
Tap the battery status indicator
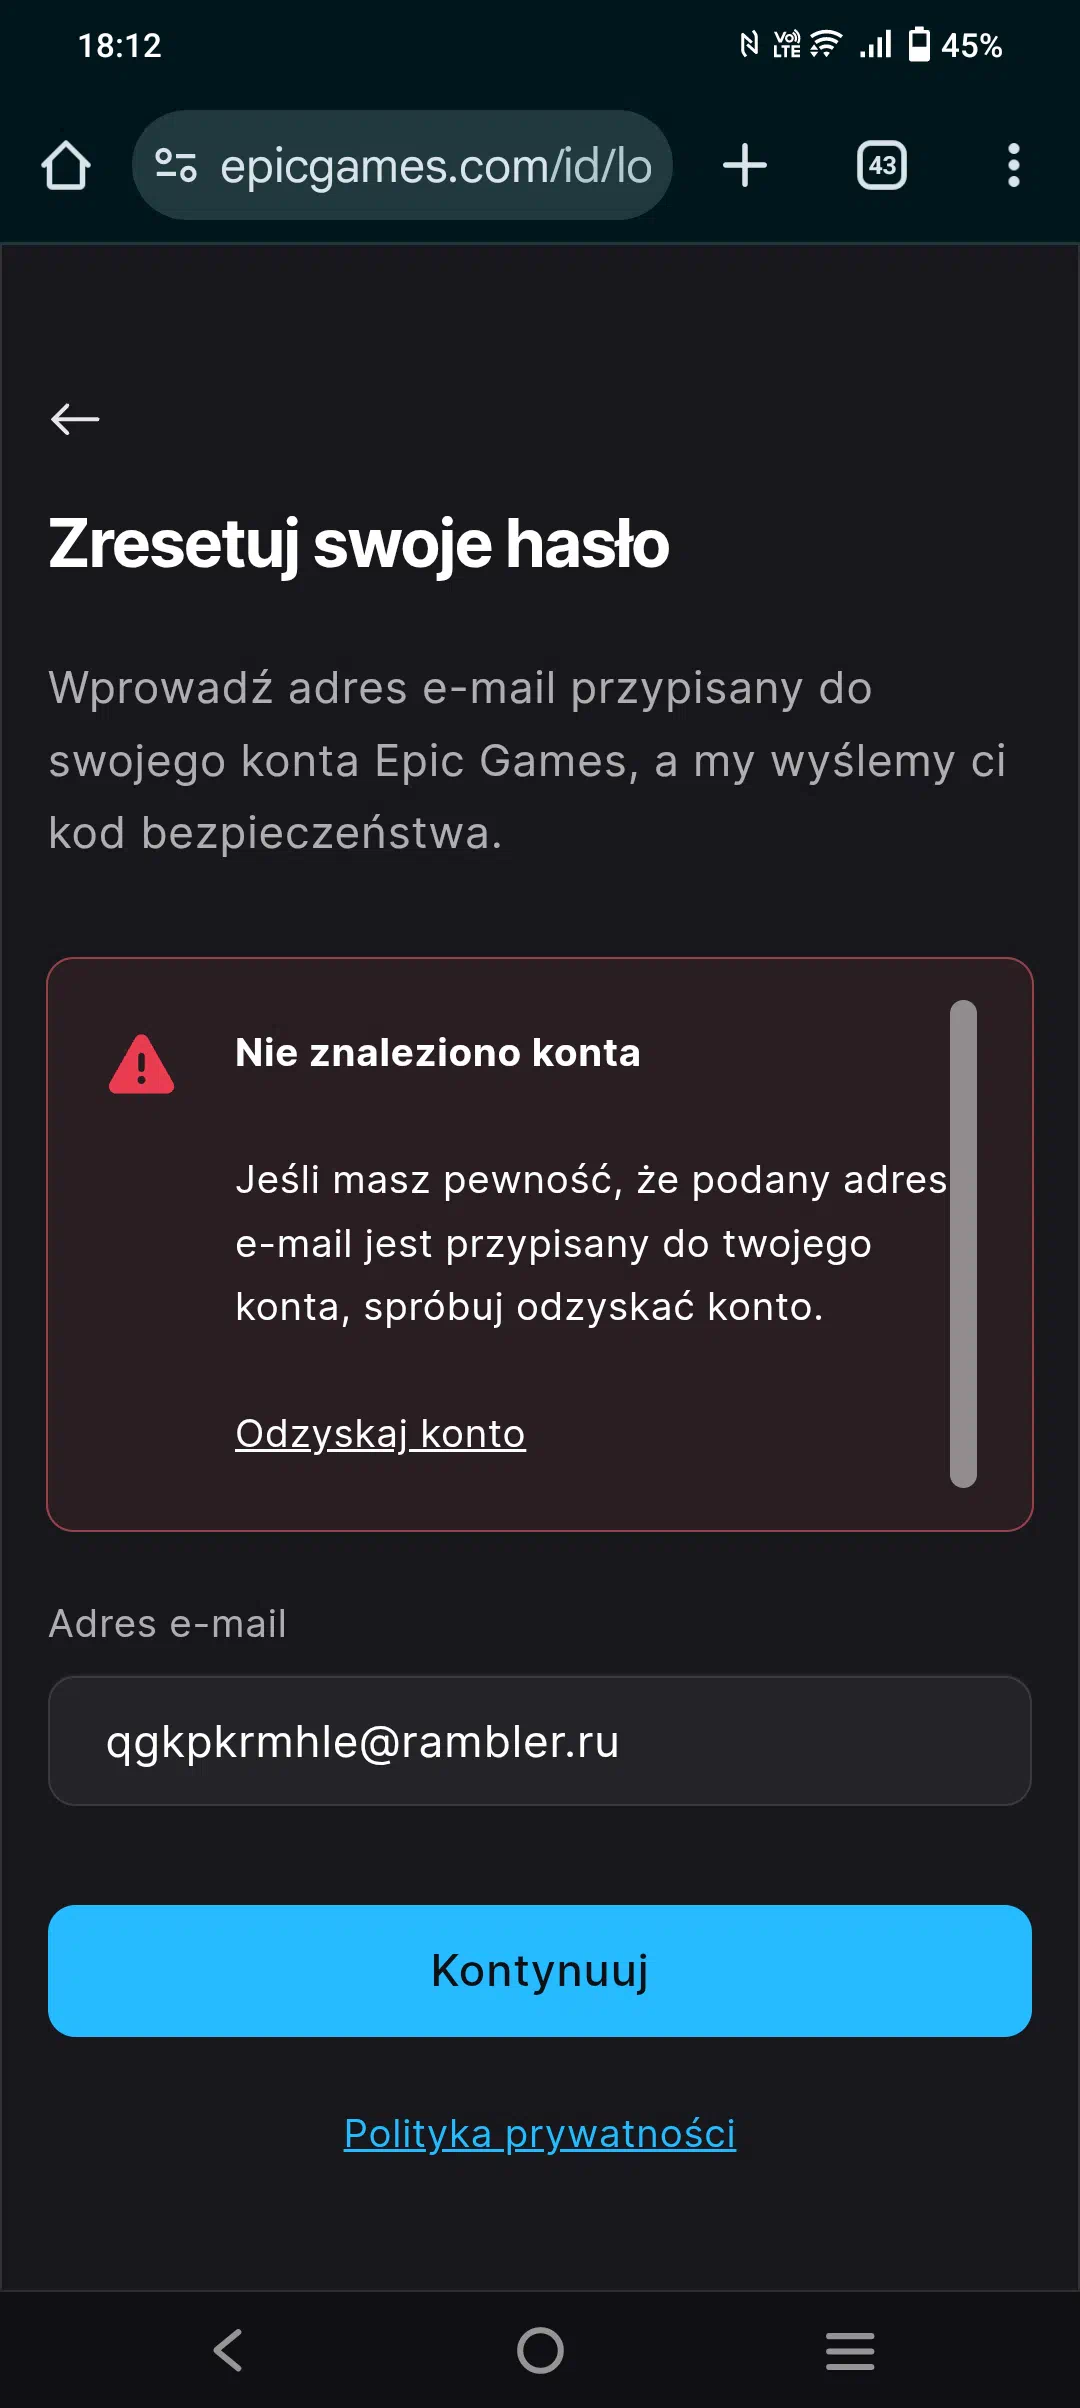(955, 45)
